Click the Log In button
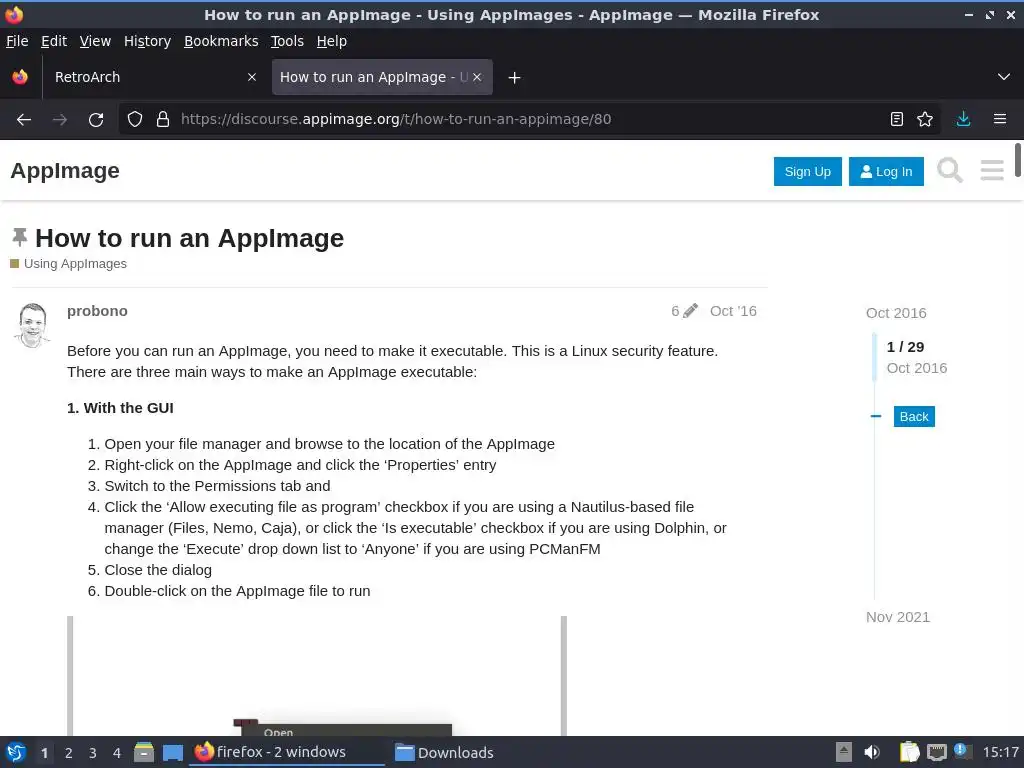Viewport: 1024px width, 768px height. coord(886,172)
